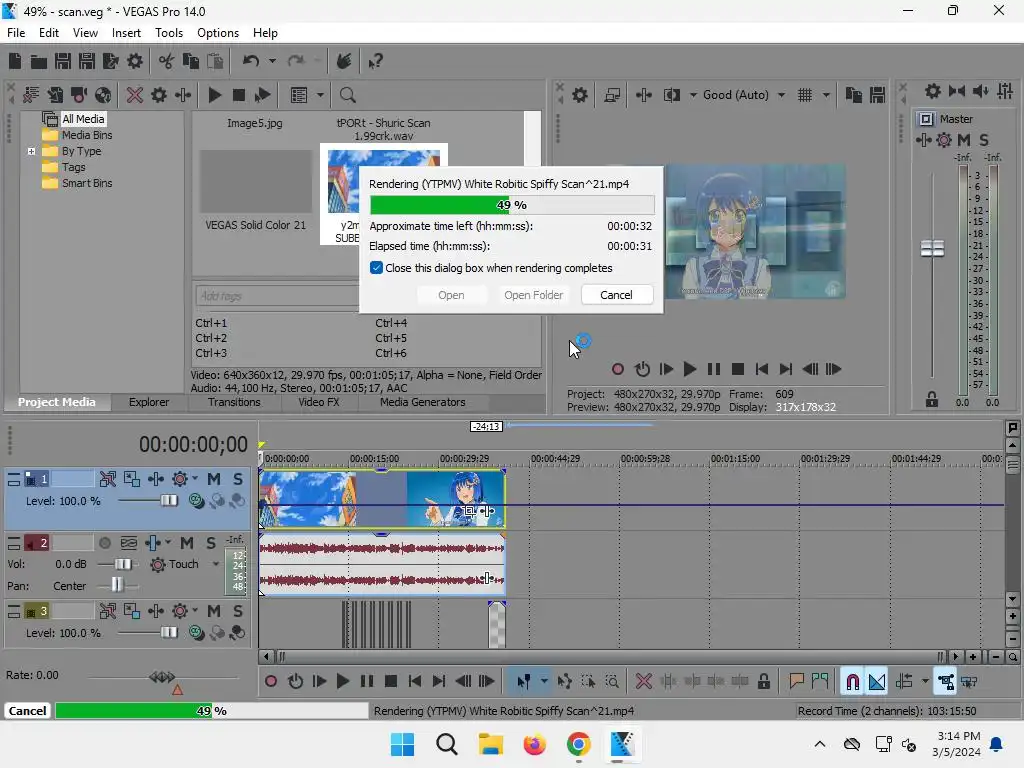Screen dimensions: 1024x768
Task: Click the New project icon in main toolbar
Action: (x=14, y=61)
